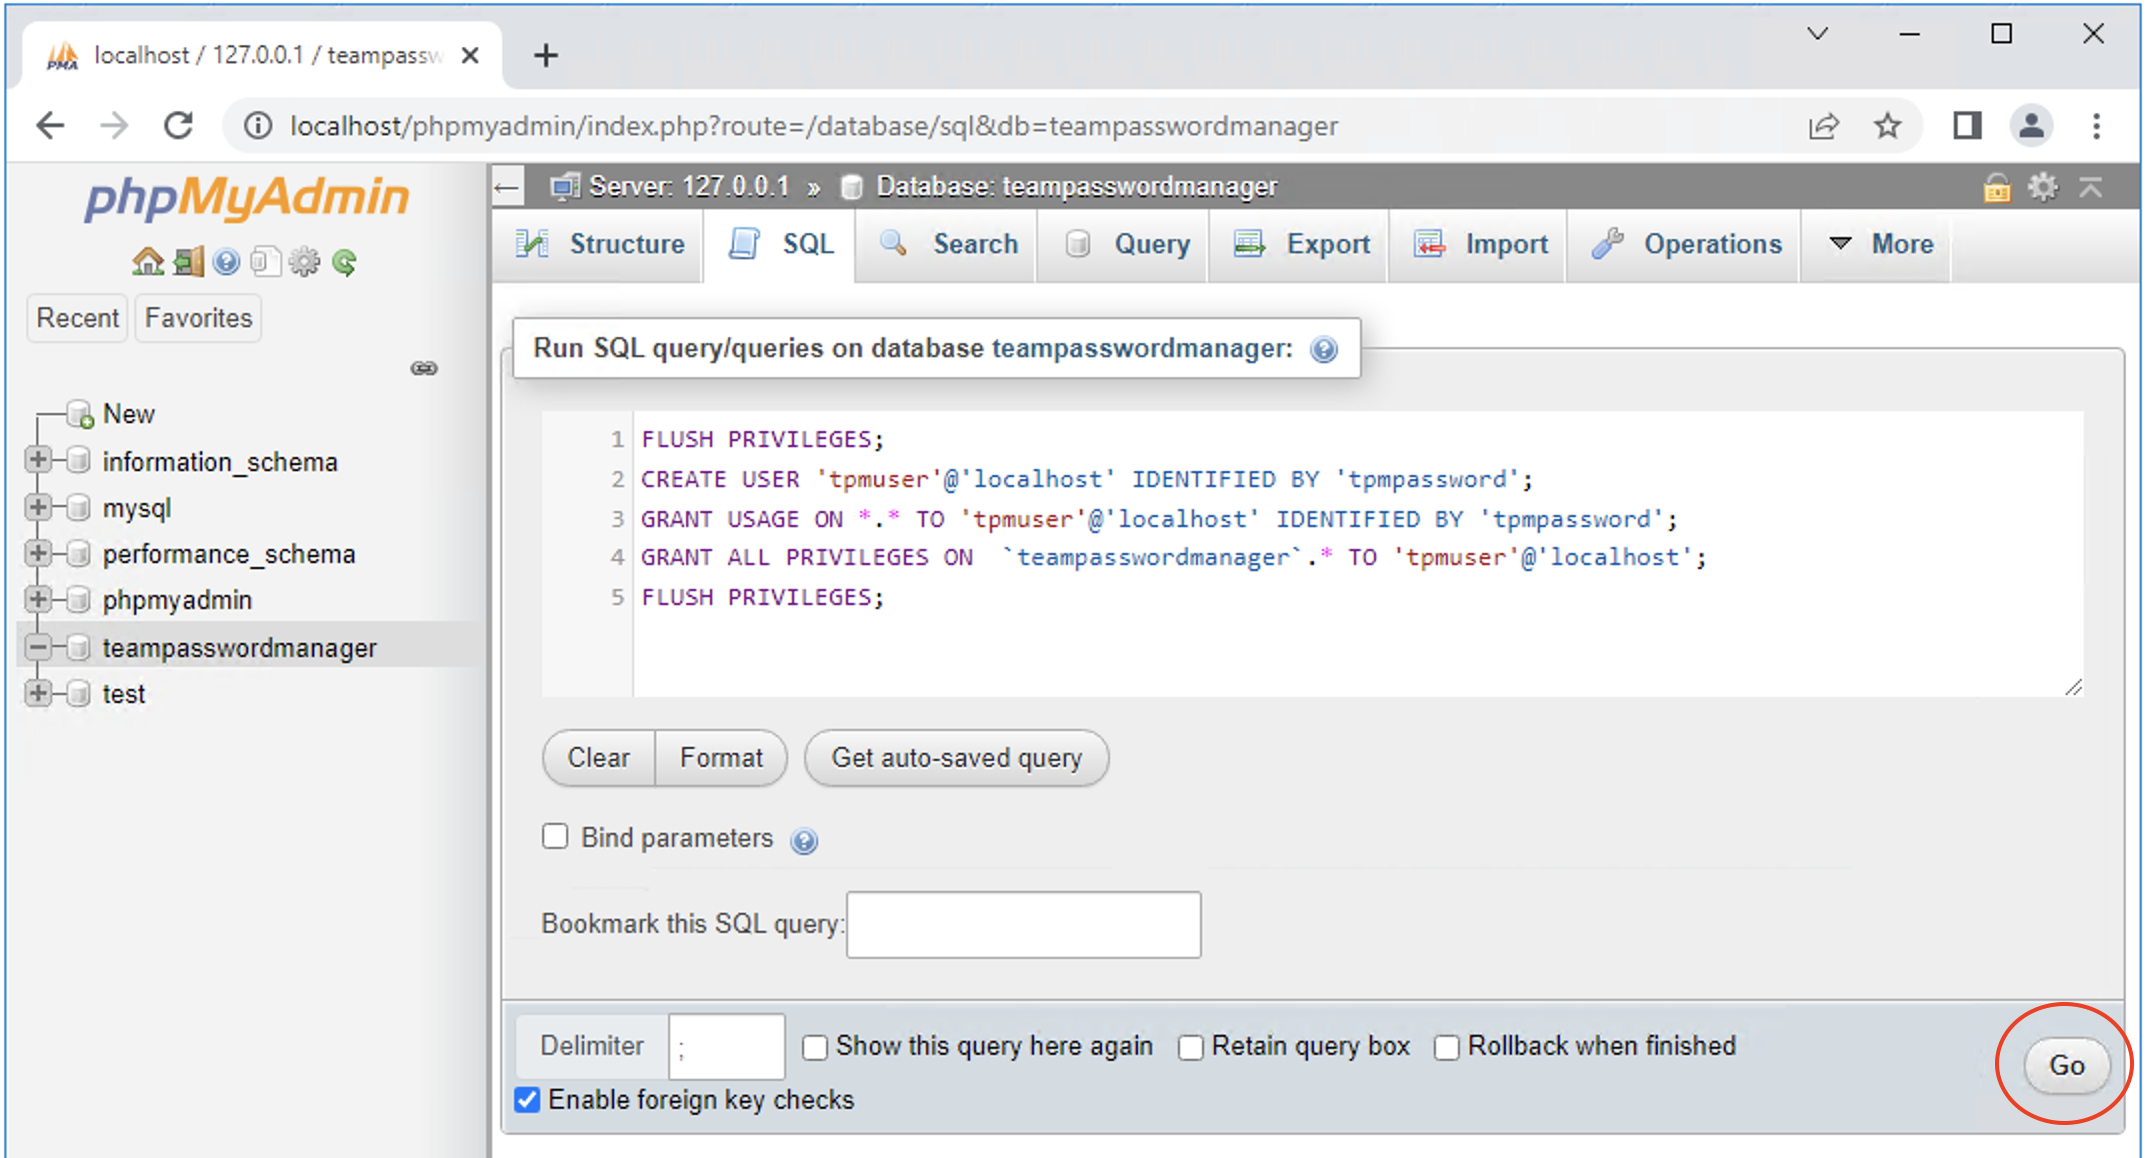This screenshot has height=1158, width=2148.
Task: Open Chrome three-dot menu
Action: (2097, 126)
